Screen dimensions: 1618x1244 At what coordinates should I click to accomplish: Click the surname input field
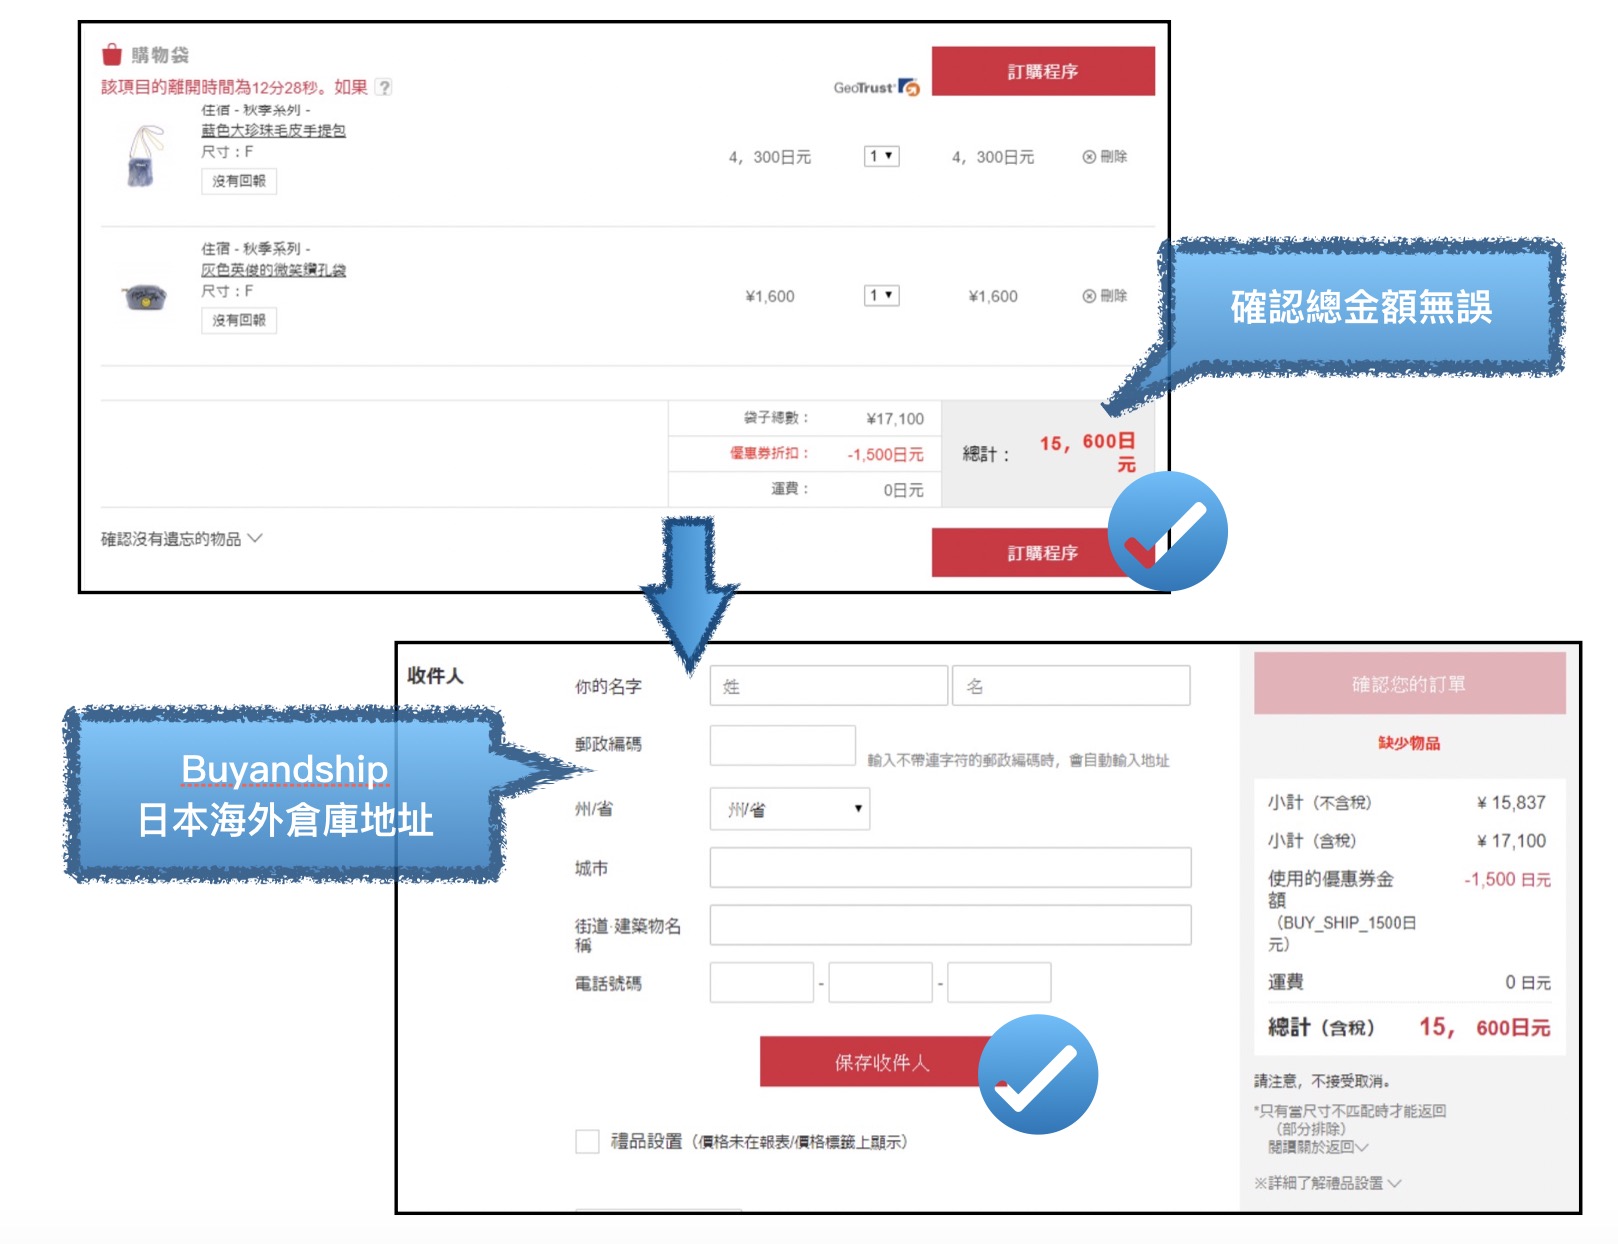tap(827, 686)
